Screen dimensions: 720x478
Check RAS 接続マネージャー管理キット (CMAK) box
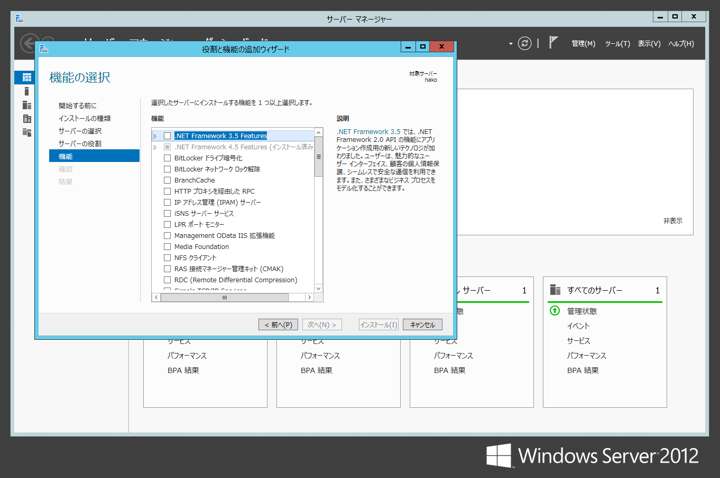pos(167,269)
